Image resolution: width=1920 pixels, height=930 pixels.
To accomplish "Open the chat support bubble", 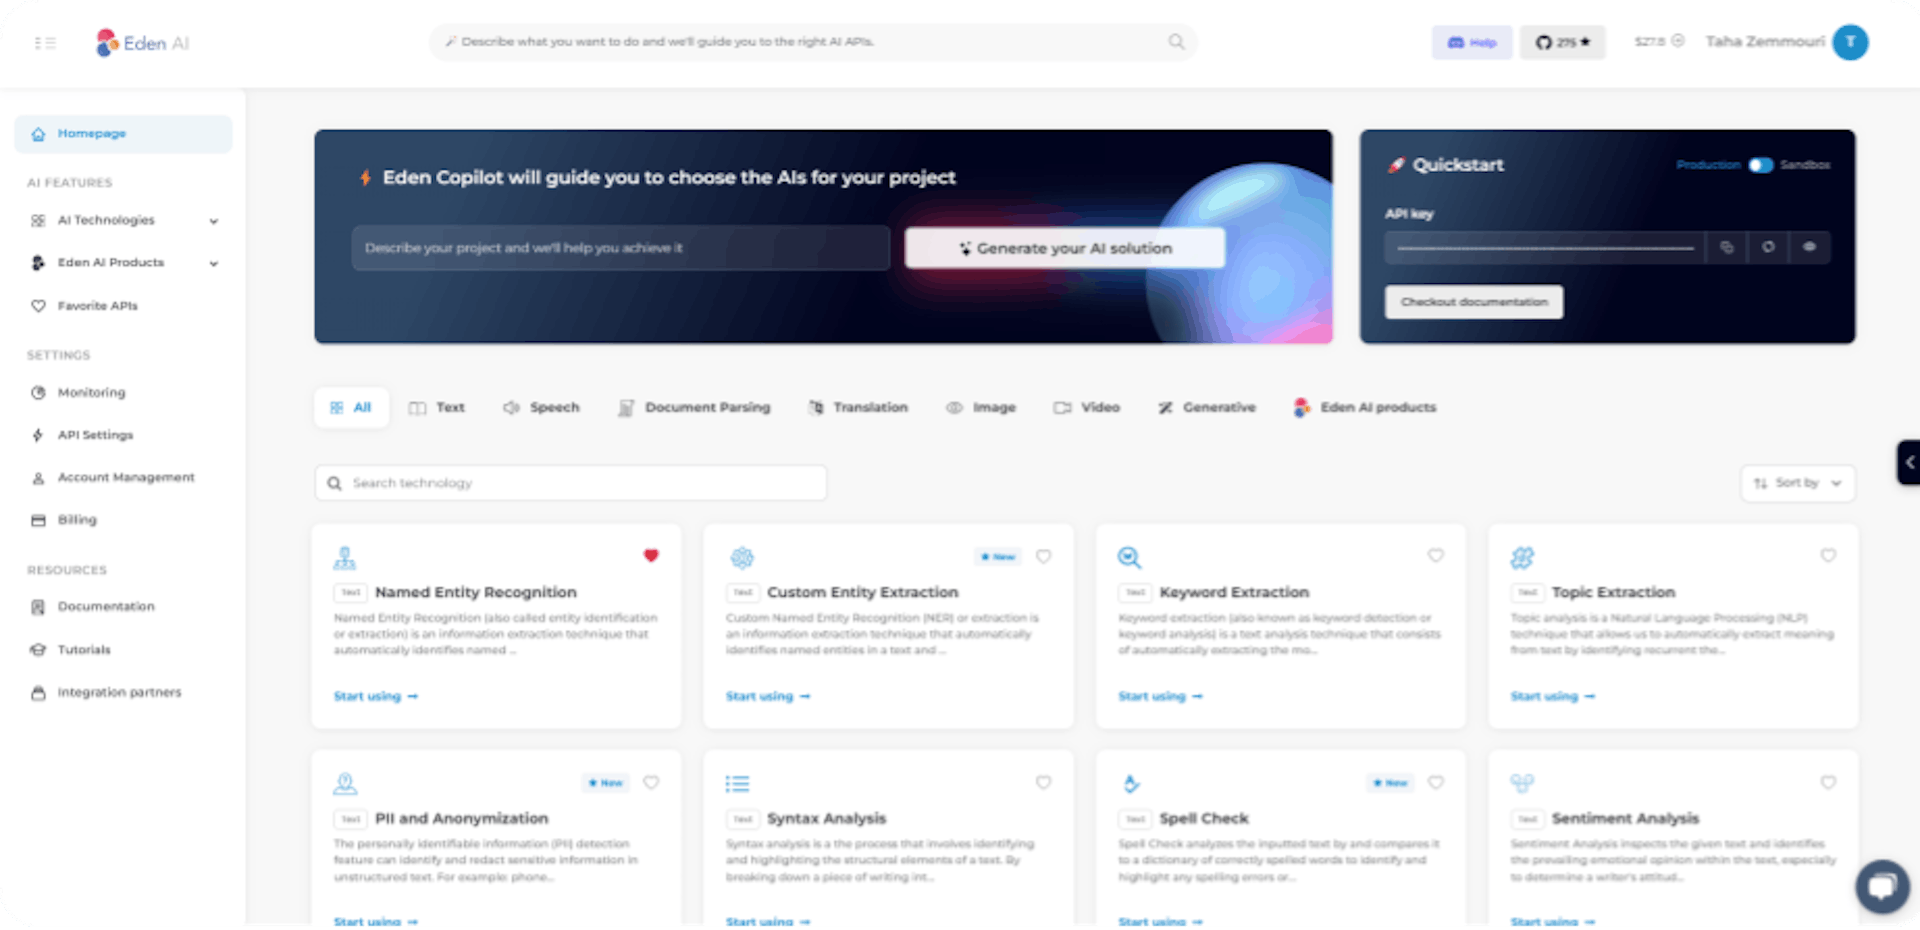I will (x=1882, y=887).
